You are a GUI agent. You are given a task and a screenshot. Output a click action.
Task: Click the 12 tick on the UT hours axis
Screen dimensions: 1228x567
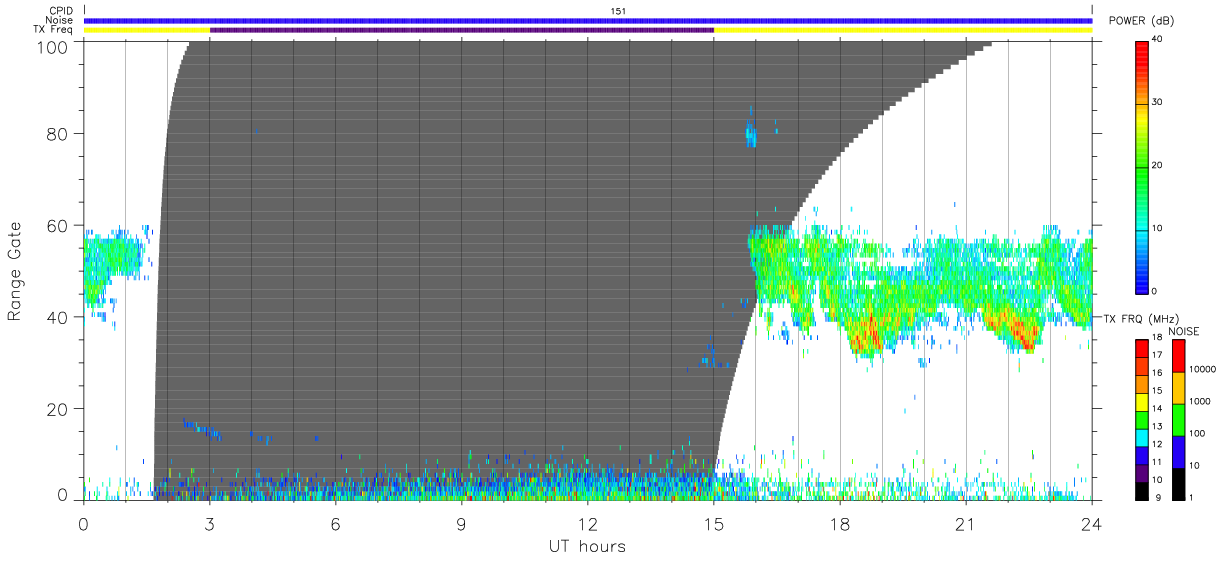(588, 524)
